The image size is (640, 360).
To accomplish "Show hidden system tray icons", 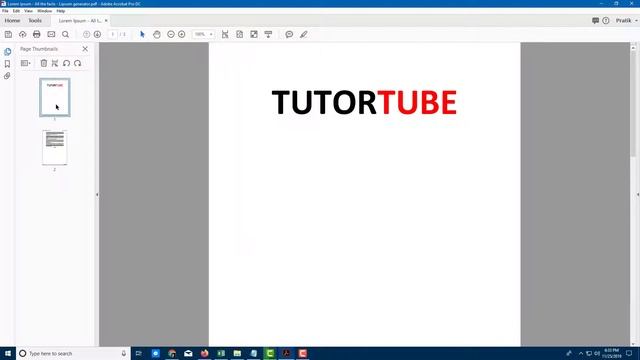I will [581, 353].
